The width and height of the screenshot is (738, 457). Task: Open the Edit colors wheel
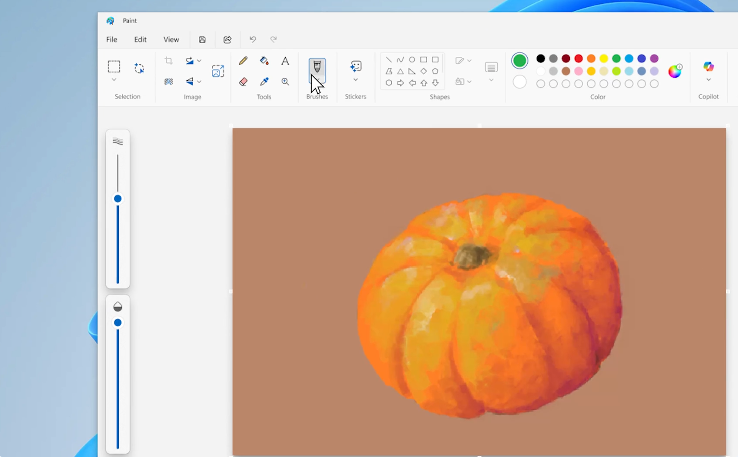pyautogui.click(x=675, y=71)
